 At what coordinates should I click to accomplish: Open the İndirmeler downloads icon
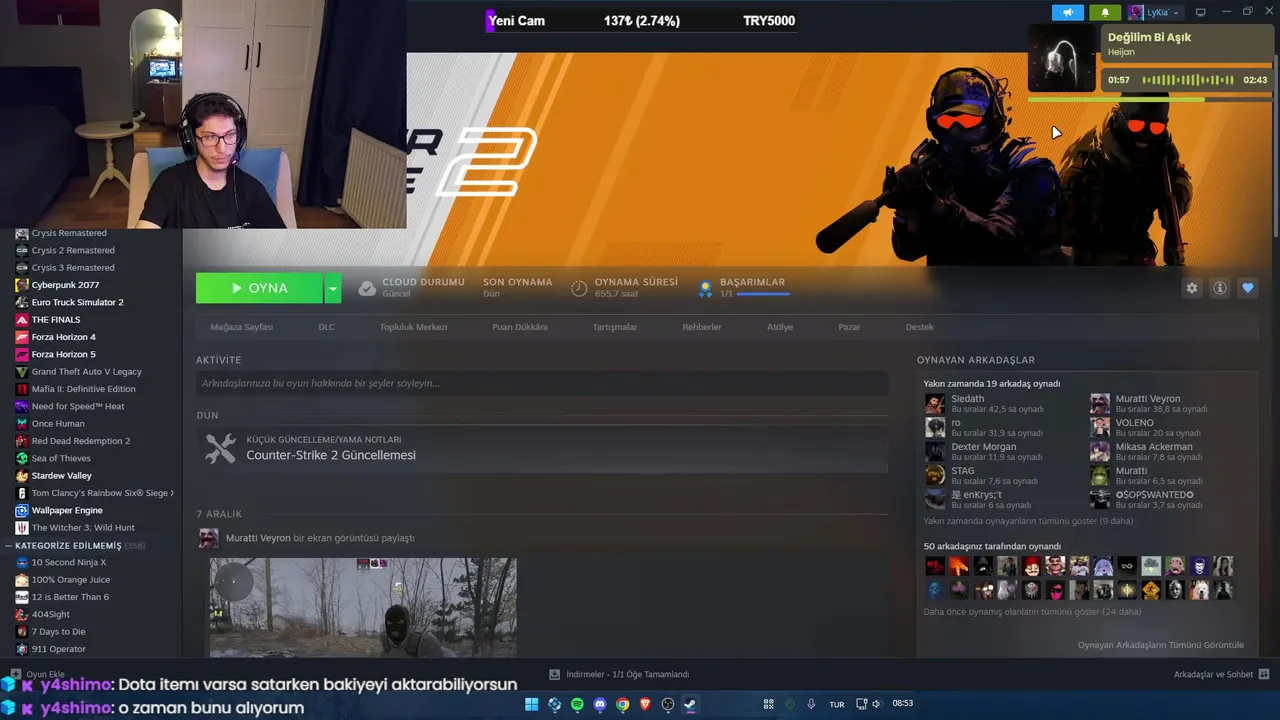click(554, 674)
